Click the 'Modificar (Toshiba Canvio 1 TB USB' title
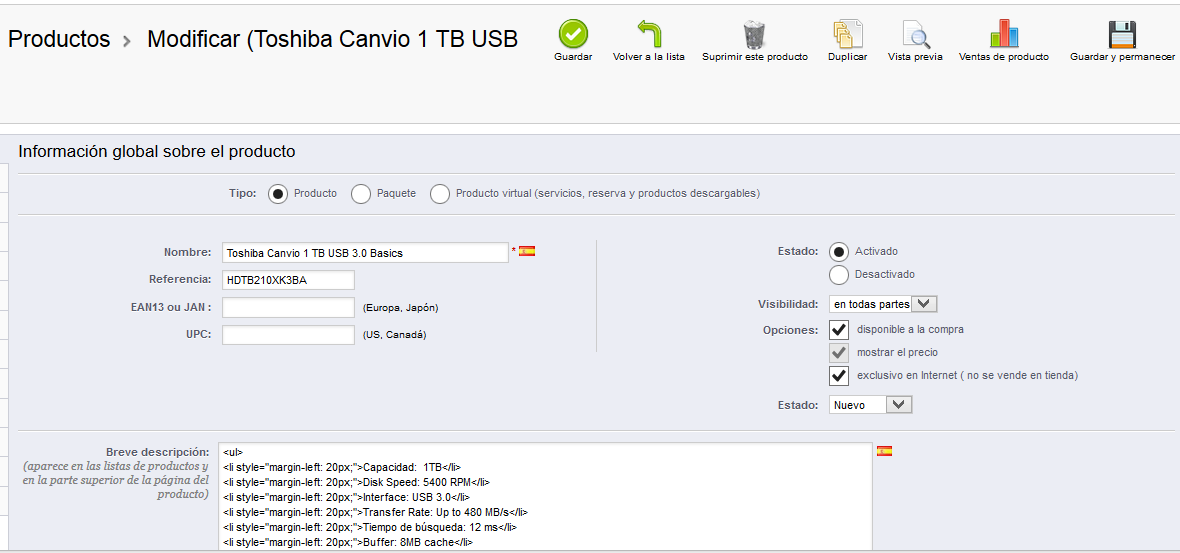 pos(333,39)
